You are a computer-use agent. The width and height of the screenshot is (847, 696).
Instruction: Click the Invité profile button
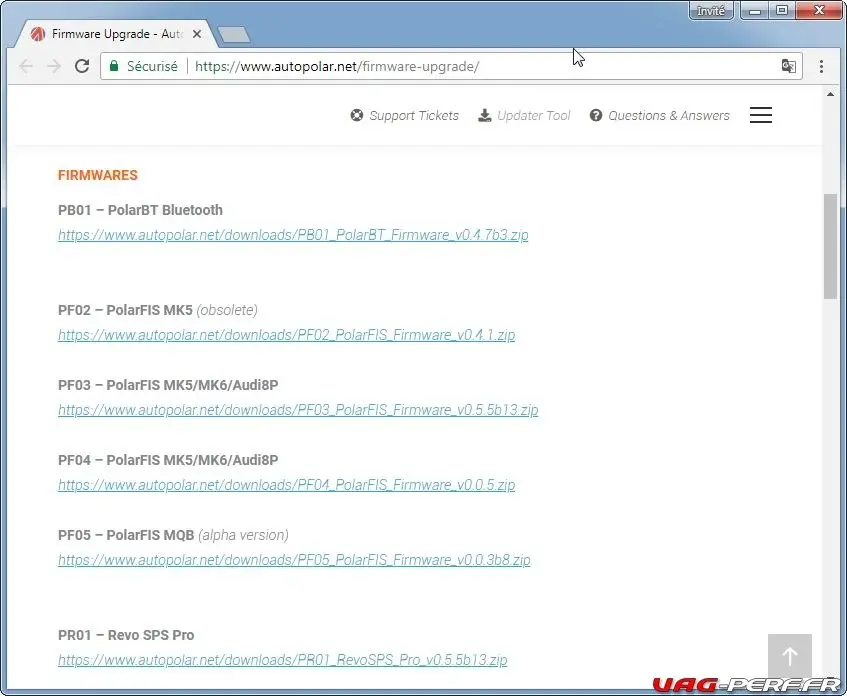pos(711,11)
